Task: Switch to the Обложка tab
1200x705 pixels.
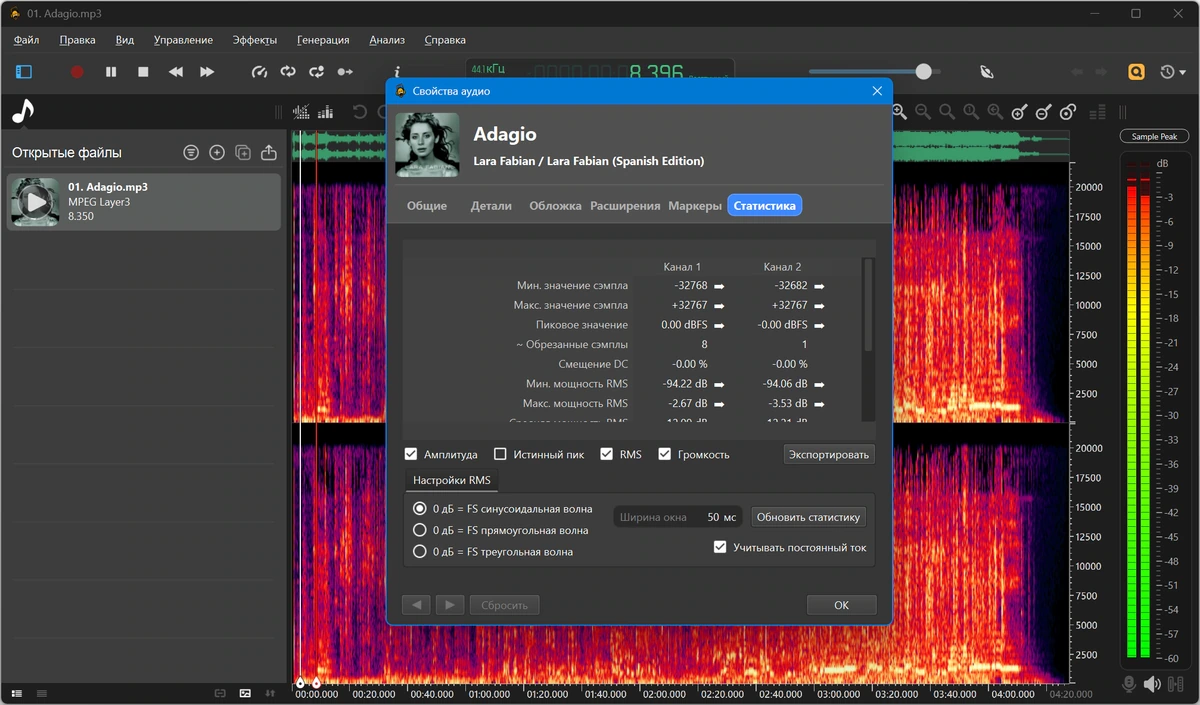Action: click(x=555, y=206)
